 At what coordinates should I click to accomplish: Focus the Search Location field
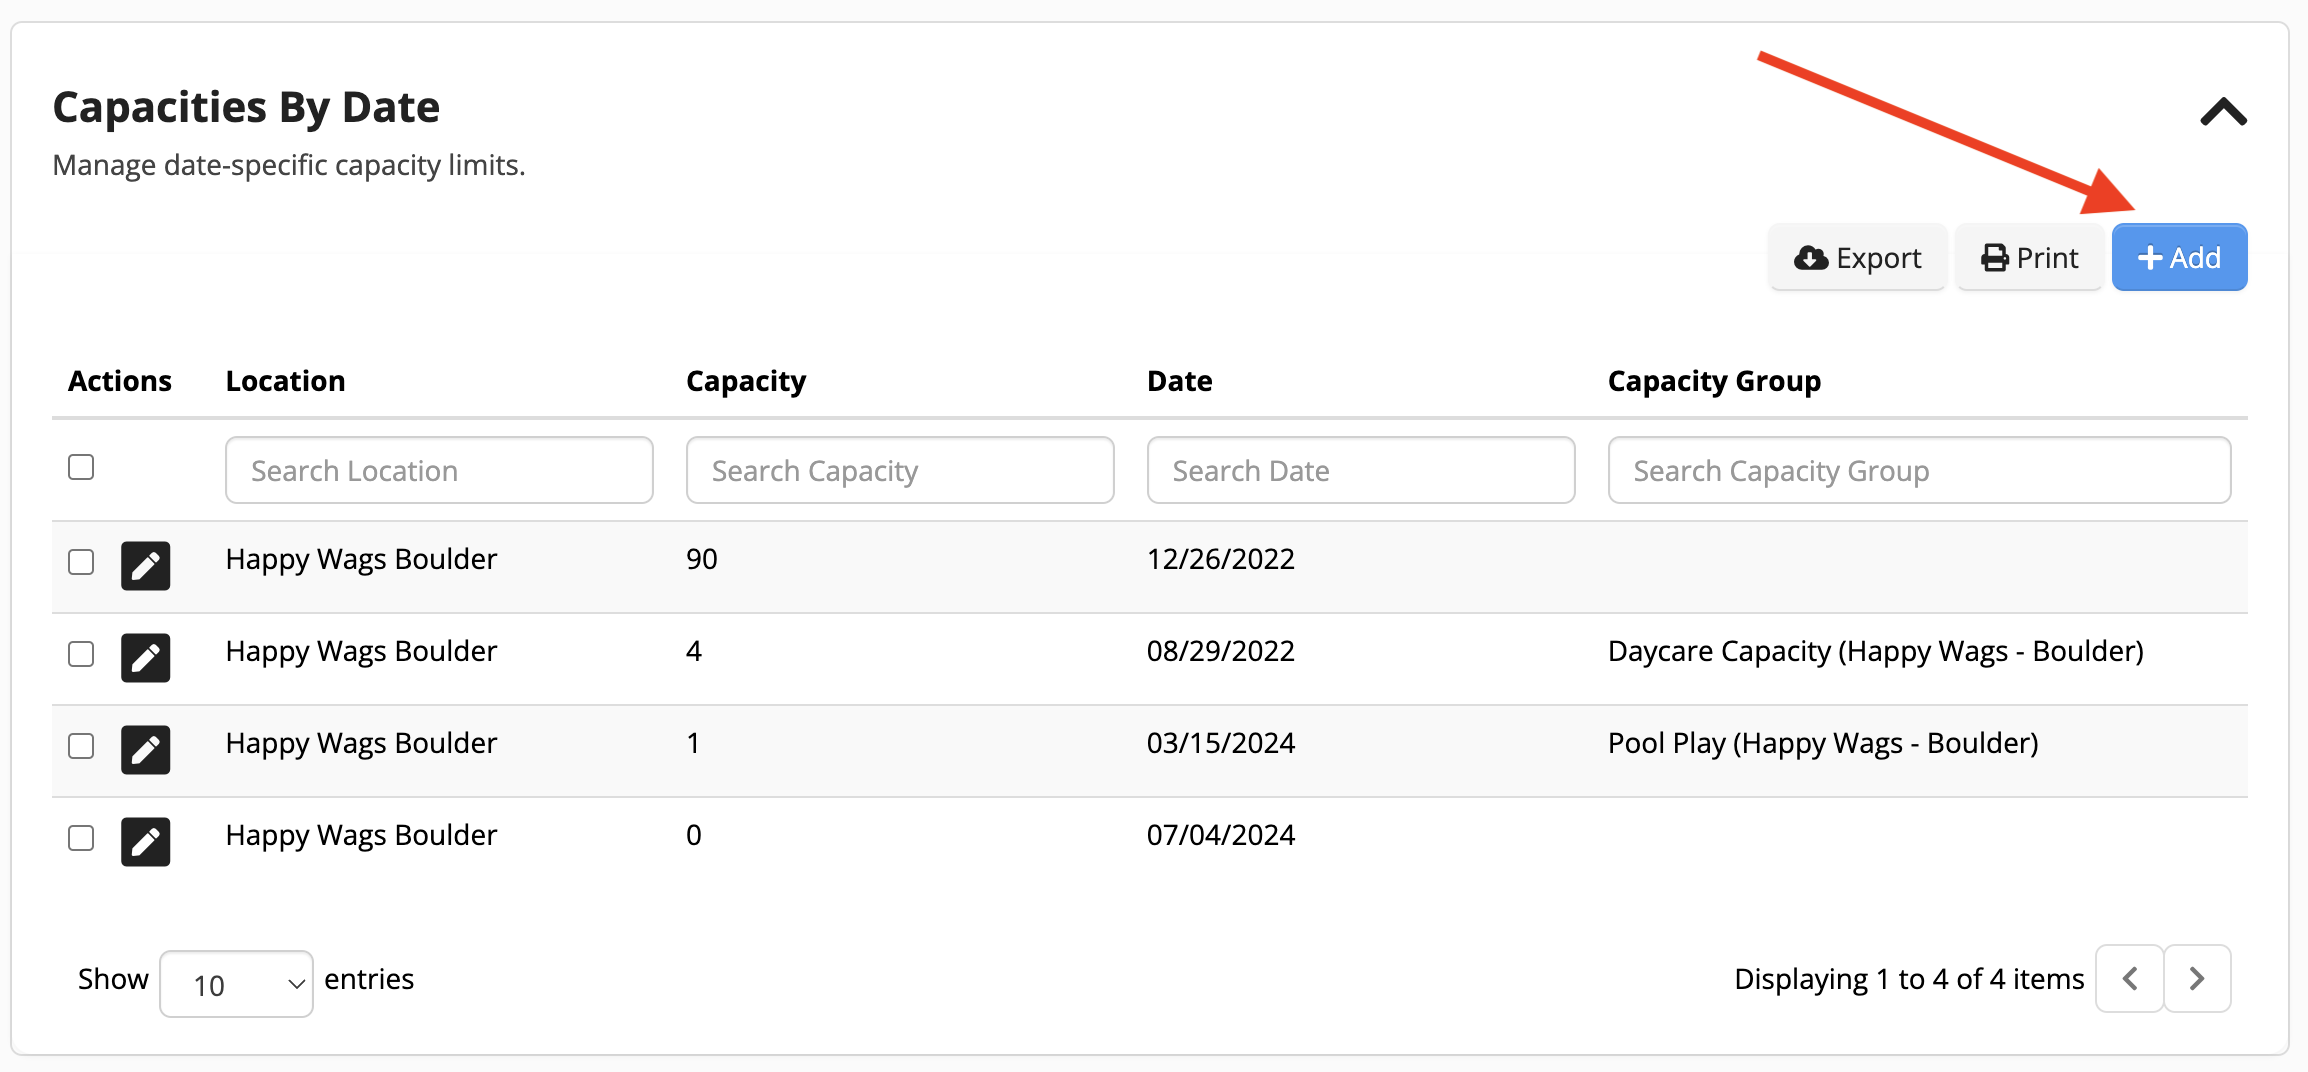(x=439, y=470)
